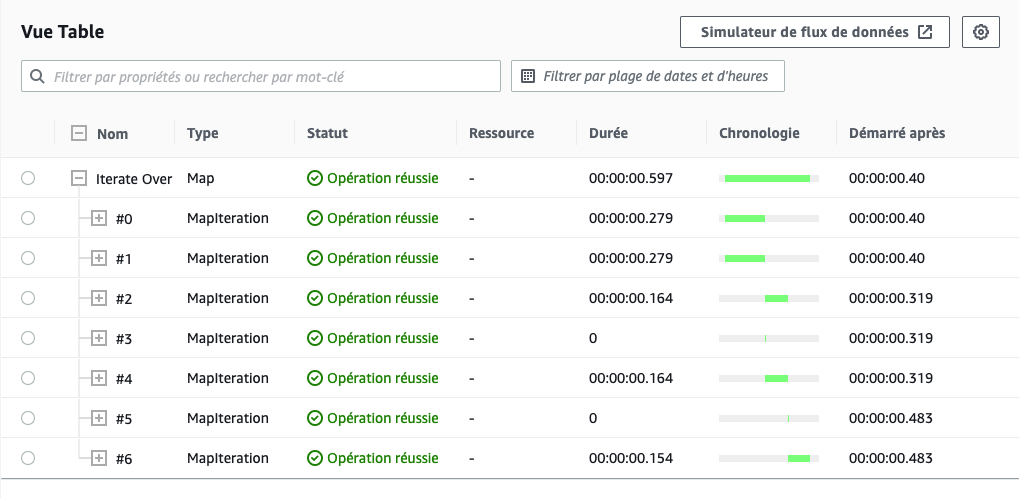
Task: Select radio button for iteration #3
Action: tap(28, 338)
